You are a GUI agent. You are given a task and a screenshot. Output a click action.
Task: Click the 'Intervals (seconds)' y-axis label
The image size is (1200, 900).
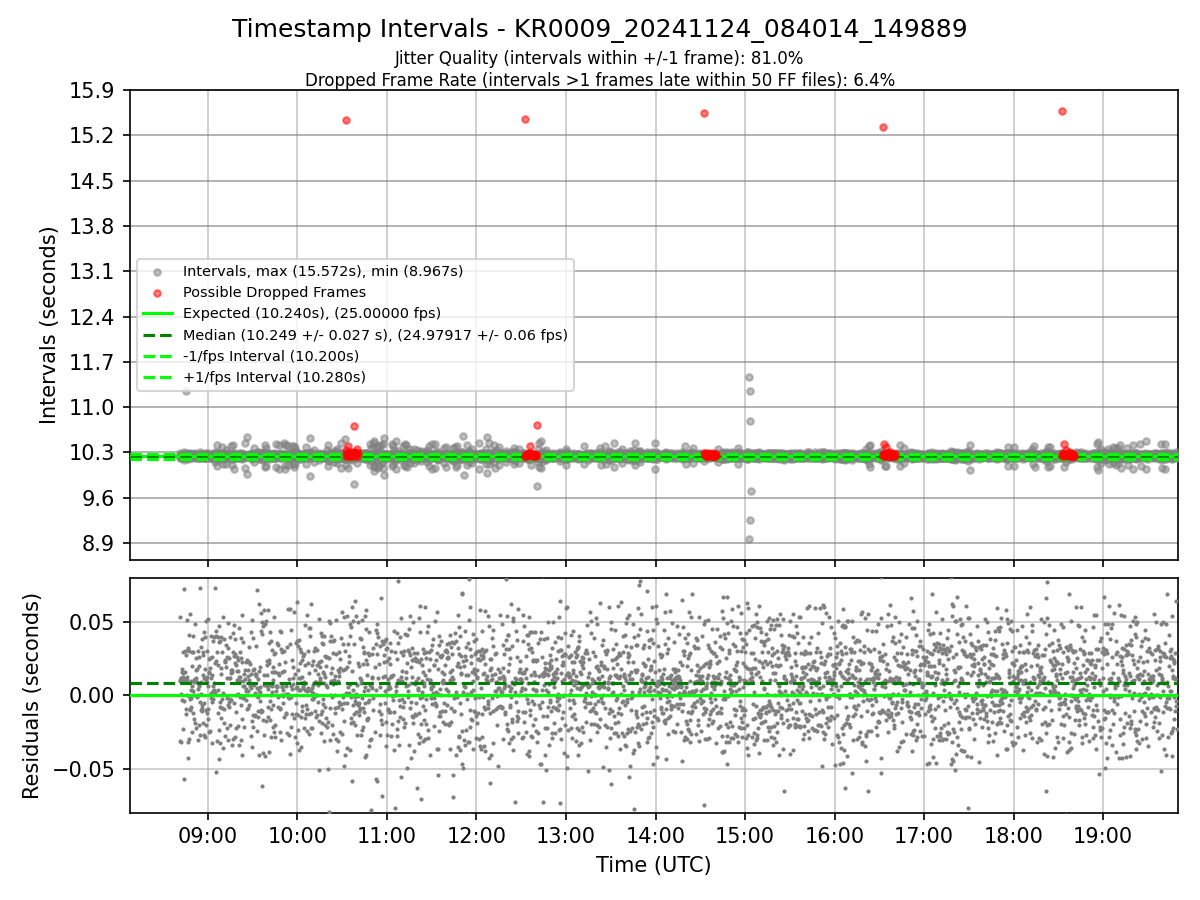(49, 324)
